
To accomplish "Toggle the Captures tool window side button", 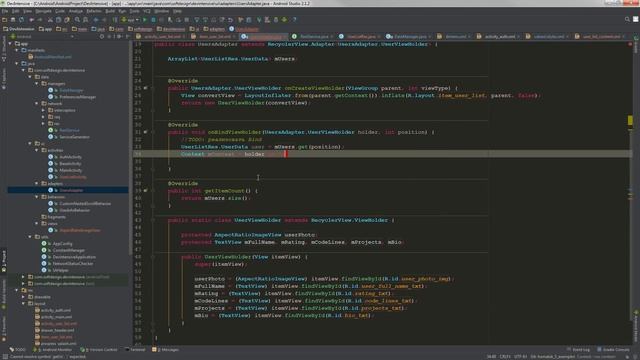I will pyautogui.click(x=4, y=78).
